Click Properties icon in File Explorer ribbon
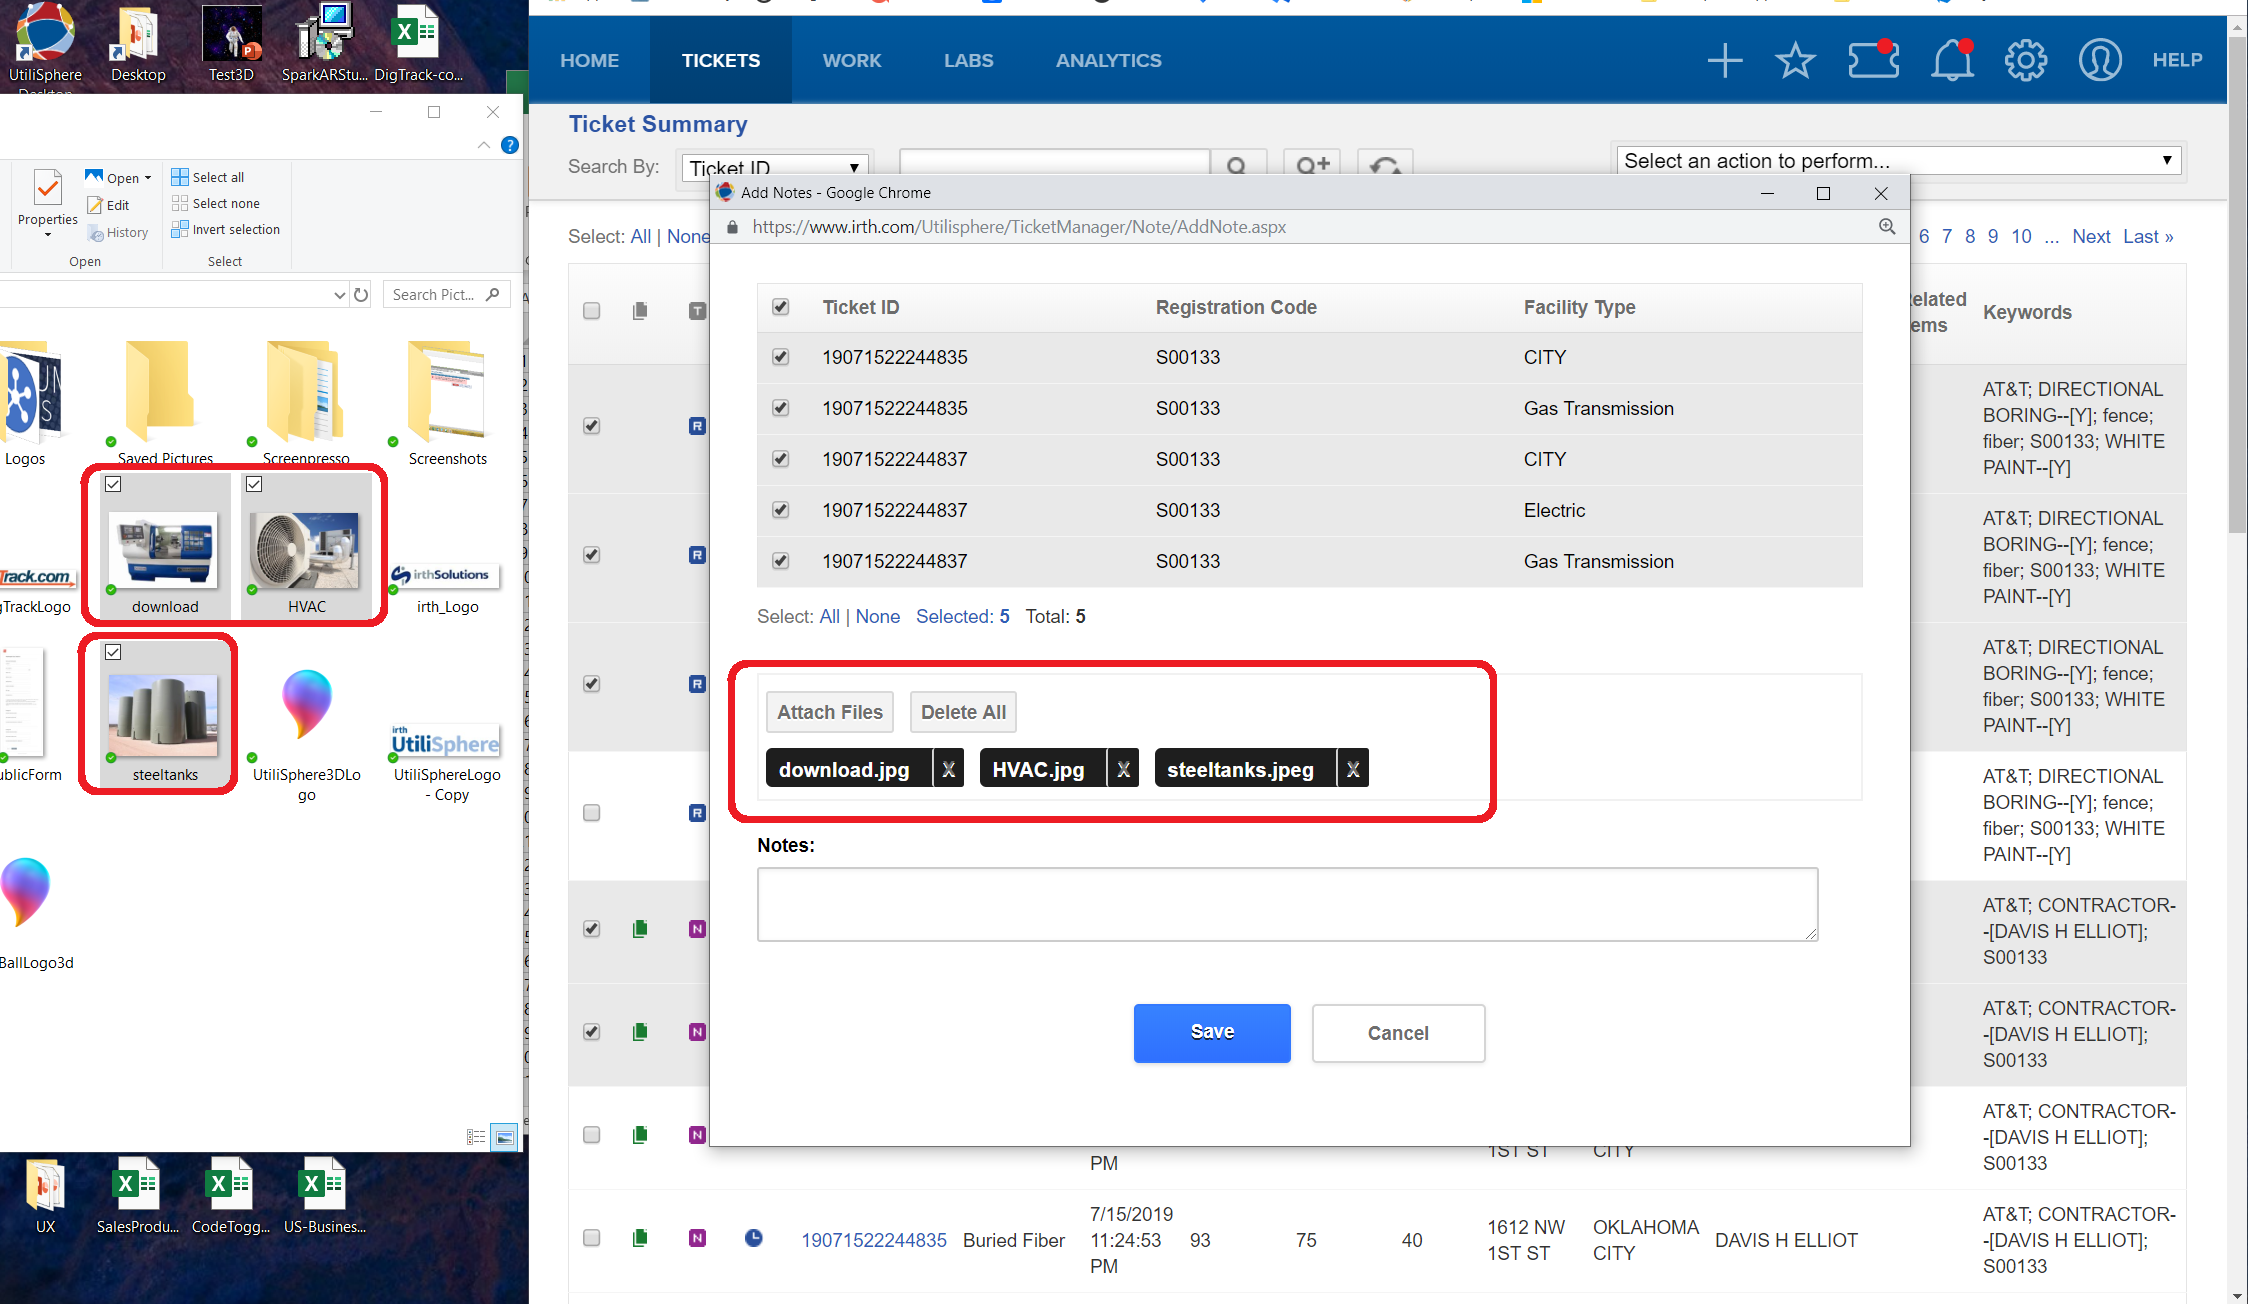Image resolution: width=2248 pixels, height=1304 pixels. (47, 189)
